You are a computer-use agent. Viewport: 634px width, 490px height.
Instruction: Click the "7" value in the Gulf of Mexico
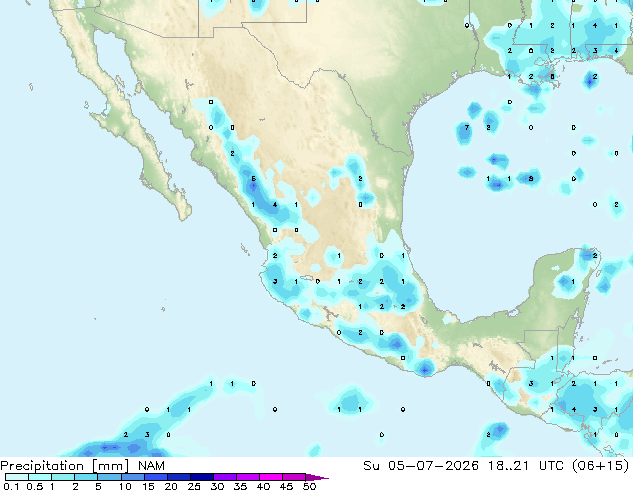[x=467, y=128]
